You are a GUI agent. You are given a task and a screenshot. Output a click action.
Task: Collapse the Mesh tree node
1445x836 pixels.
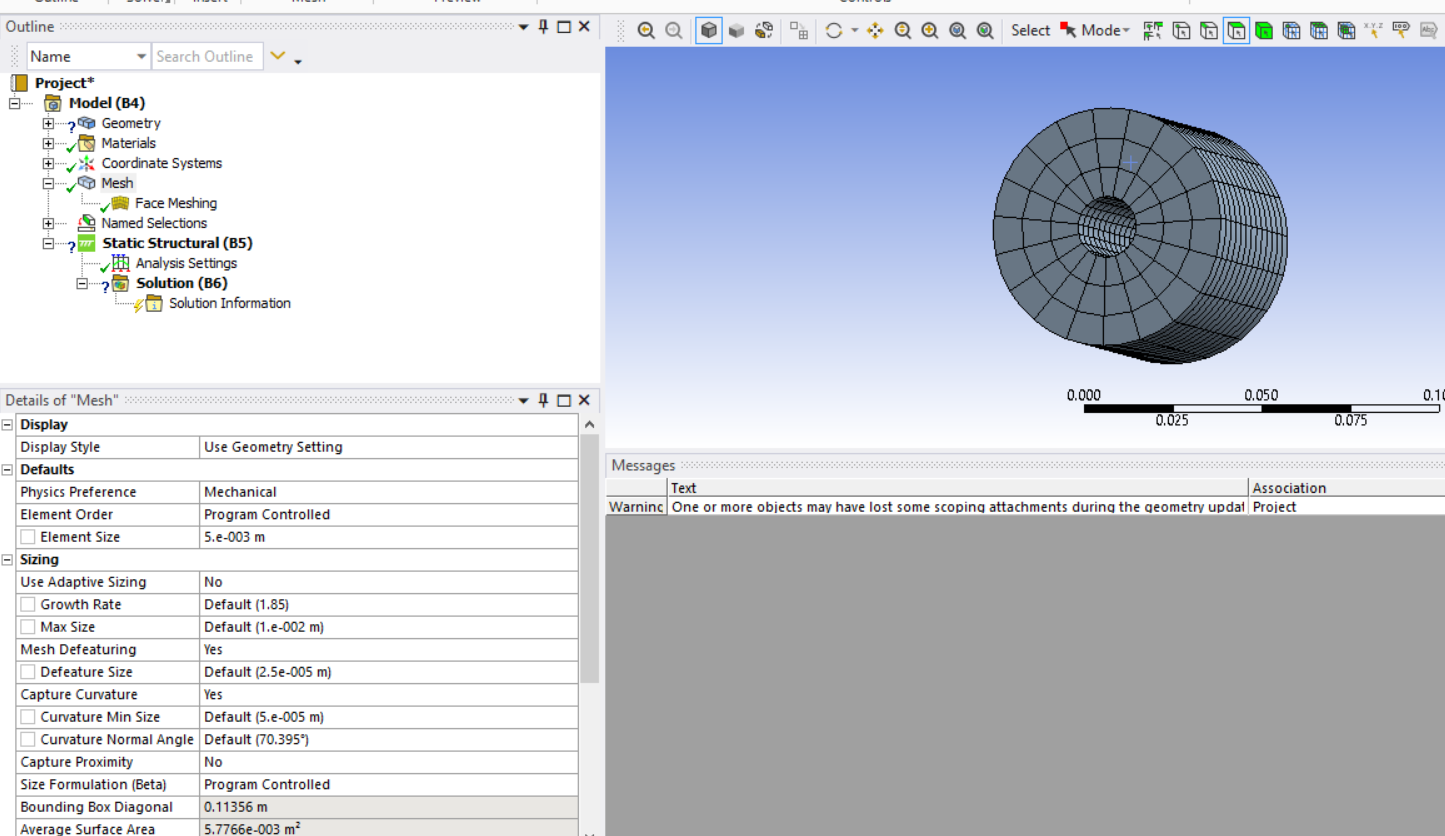[48, 183]
